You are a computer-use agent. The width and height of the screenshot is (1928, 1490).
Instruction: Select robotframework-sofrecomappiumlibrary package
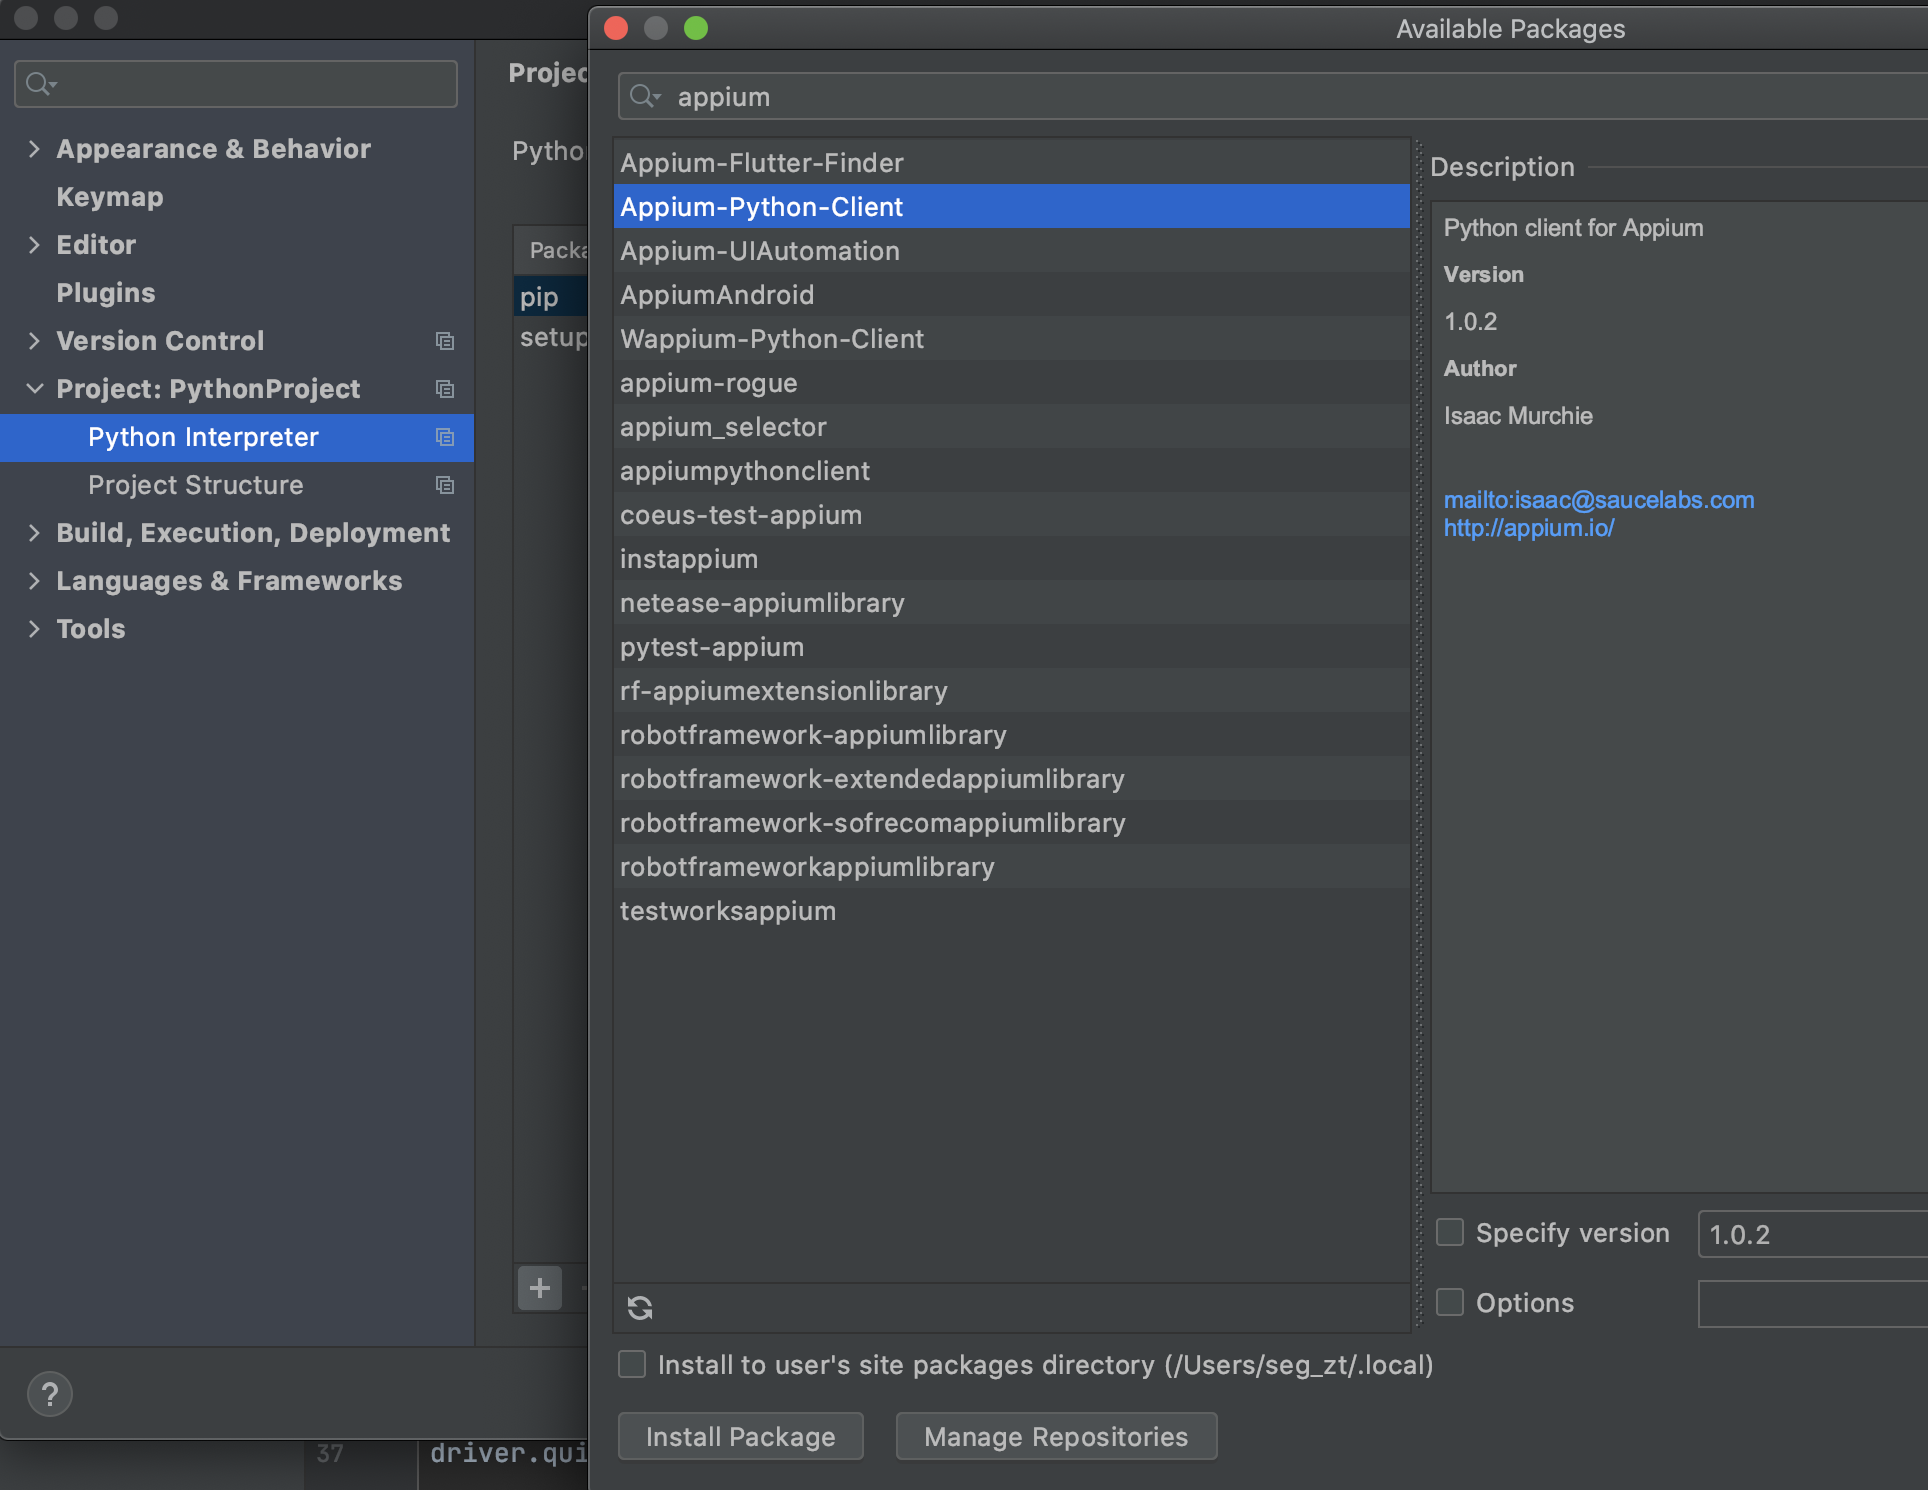[x=1011, y=823]
